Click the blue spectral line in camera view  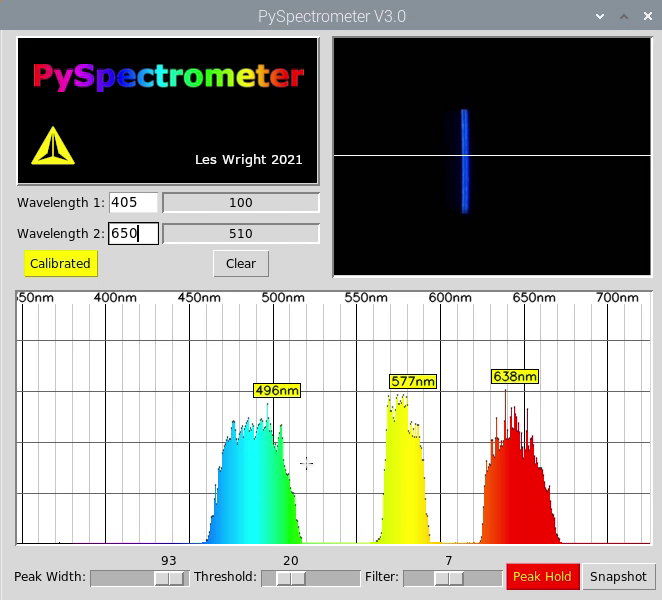(464, 161)
